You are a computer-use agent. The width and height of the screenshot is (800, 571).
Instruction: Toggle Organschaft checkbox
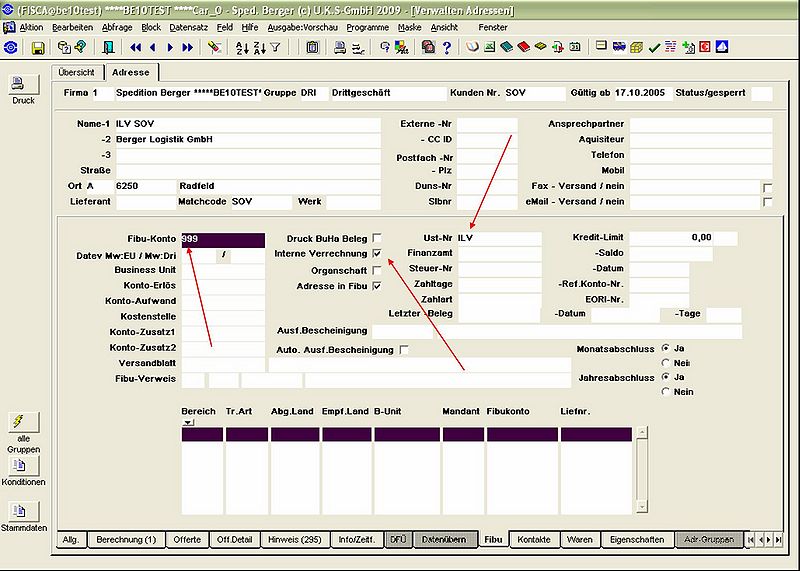click(377, 270)
